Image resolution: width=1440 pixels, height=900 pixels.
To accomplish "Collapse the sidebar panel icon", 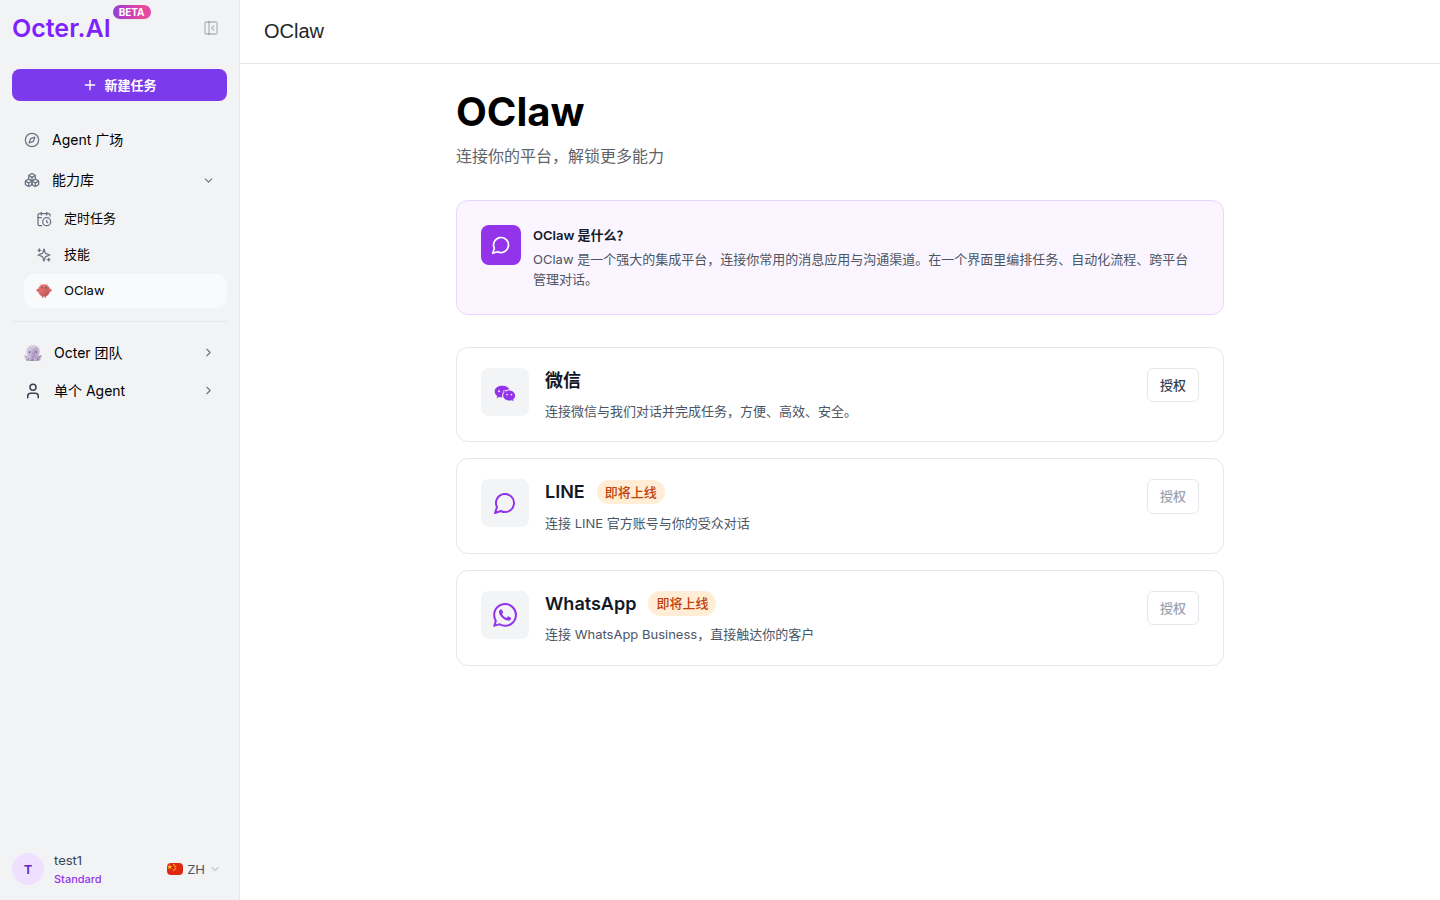I will coord(211,28).
